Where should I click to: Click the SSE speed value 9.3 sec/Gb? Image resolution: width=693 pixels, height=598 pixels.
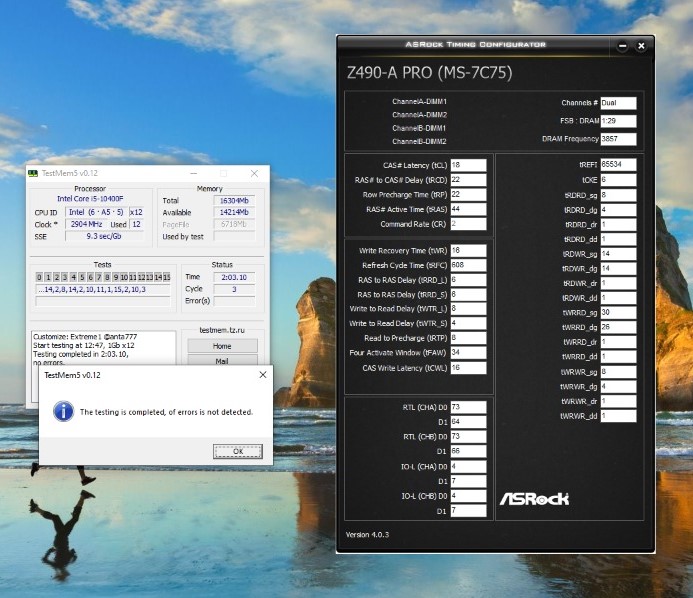(104, 236)
